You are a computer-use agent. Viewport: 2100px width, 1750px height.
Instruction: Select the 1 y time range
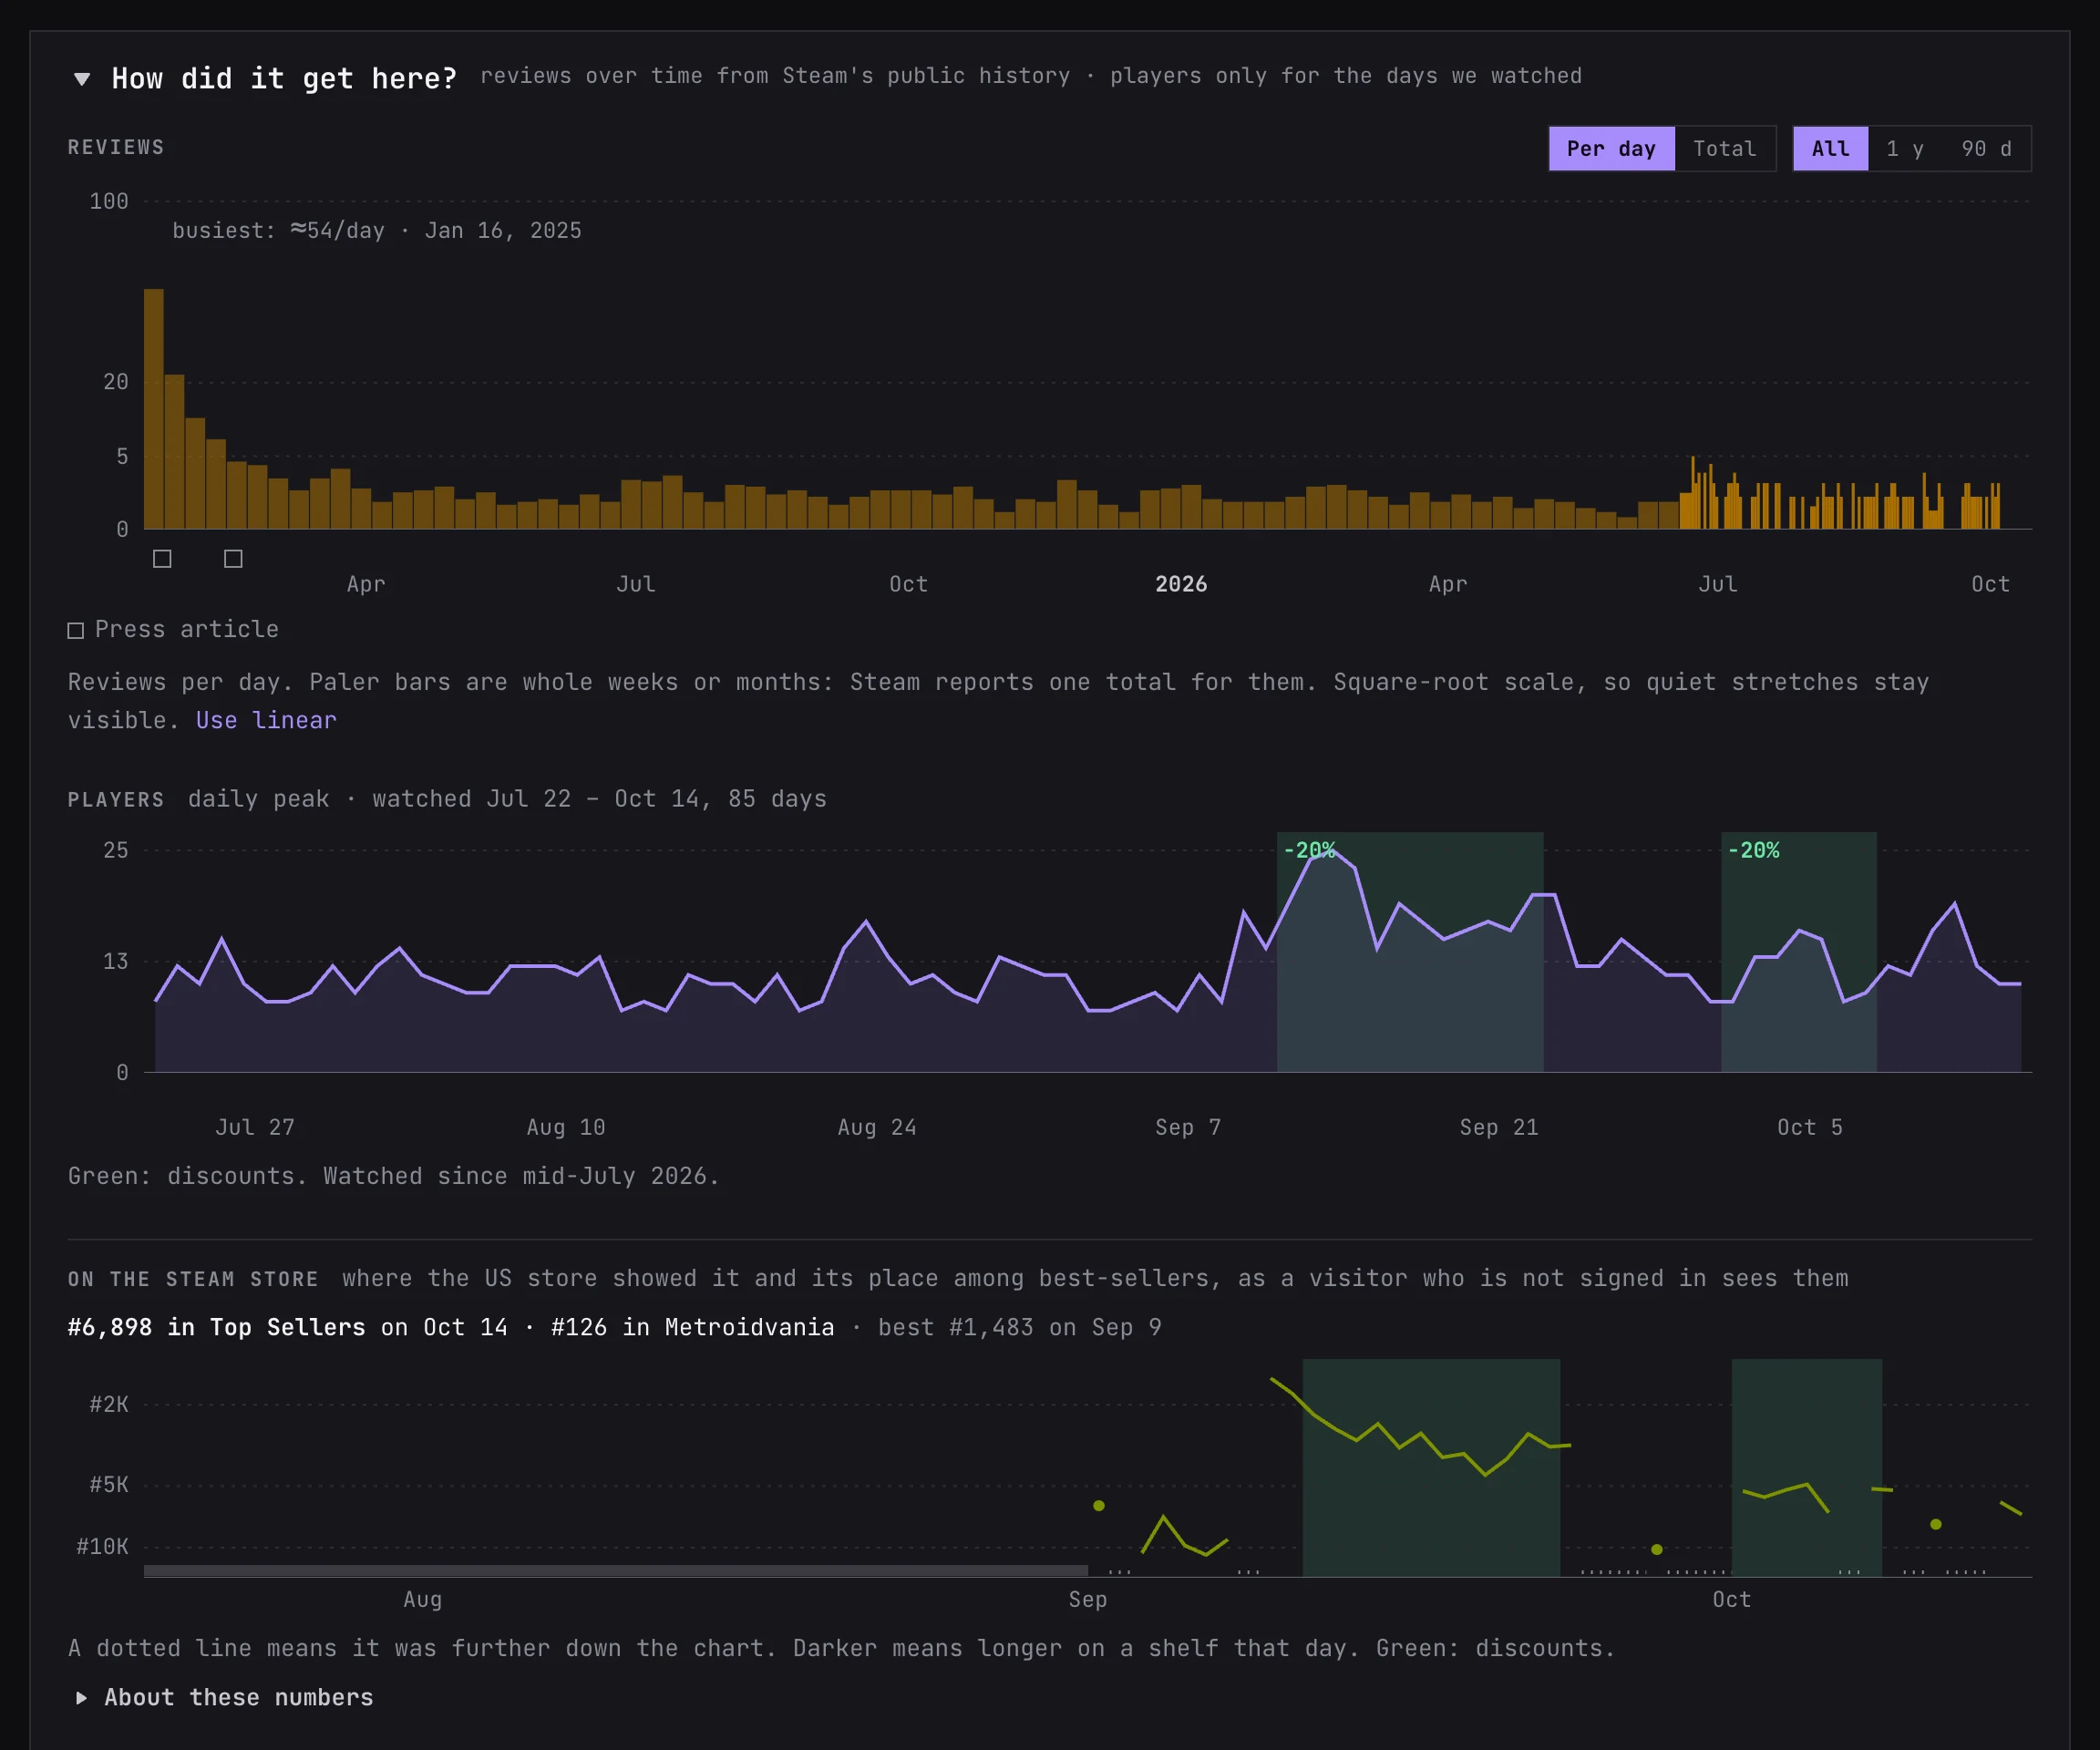pos(1904,149)
